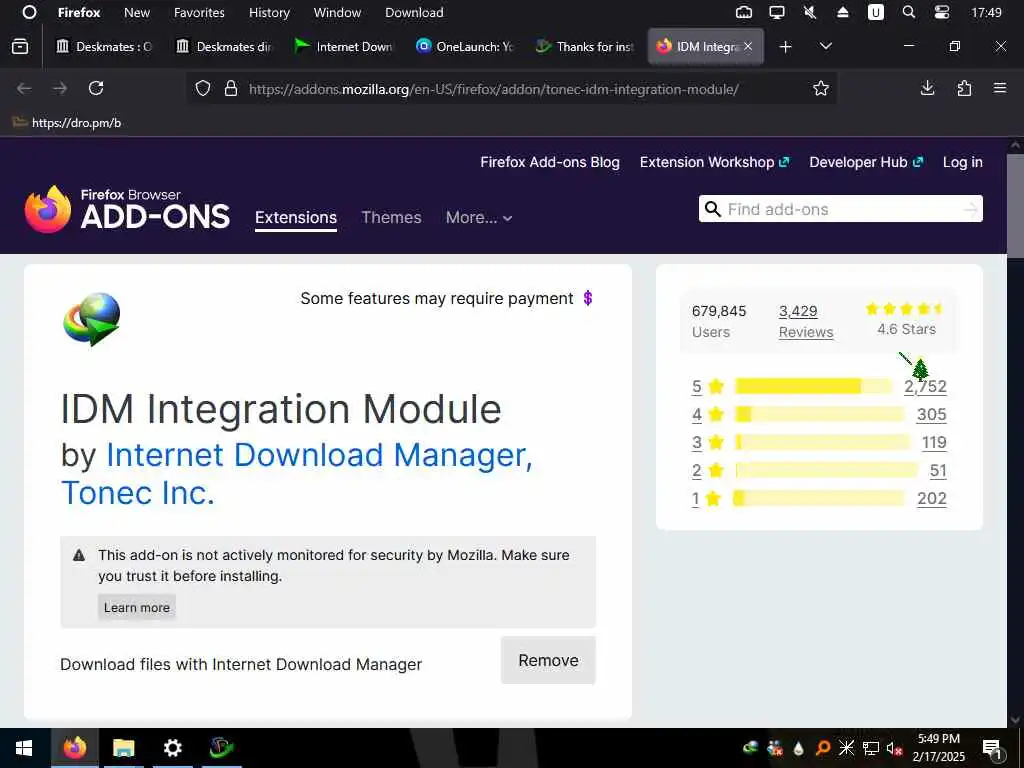
Task: Open the 3,429 Reviews link
Action: (x=806, y=321)
